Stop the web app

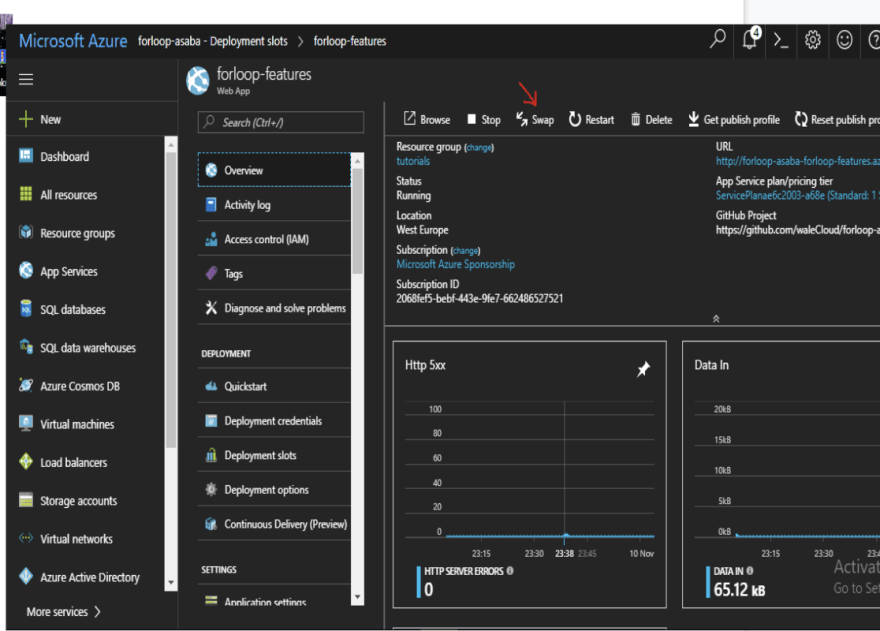click(484, 120)
